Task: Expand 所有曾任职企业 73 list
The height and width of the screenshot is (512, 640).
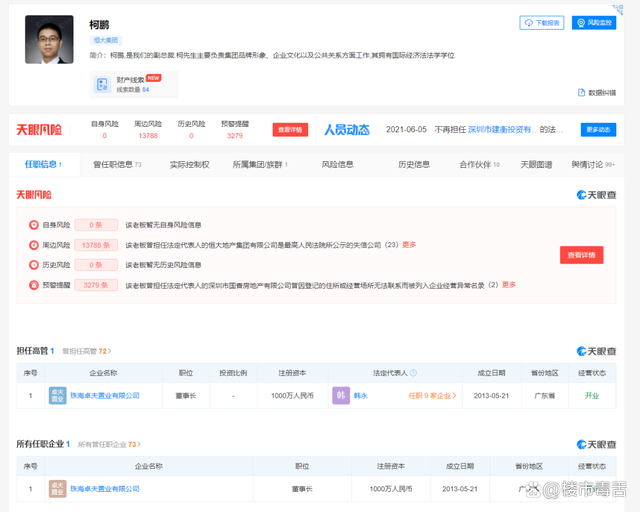Action: coord(109,444)
